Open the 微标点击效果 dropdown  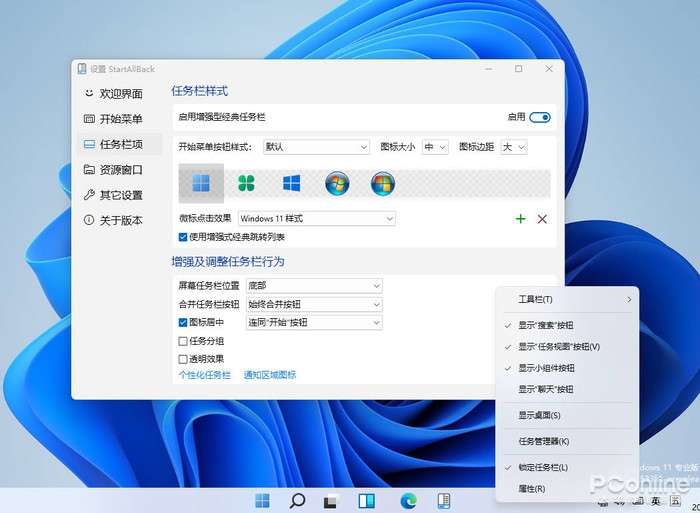point(317,218)
